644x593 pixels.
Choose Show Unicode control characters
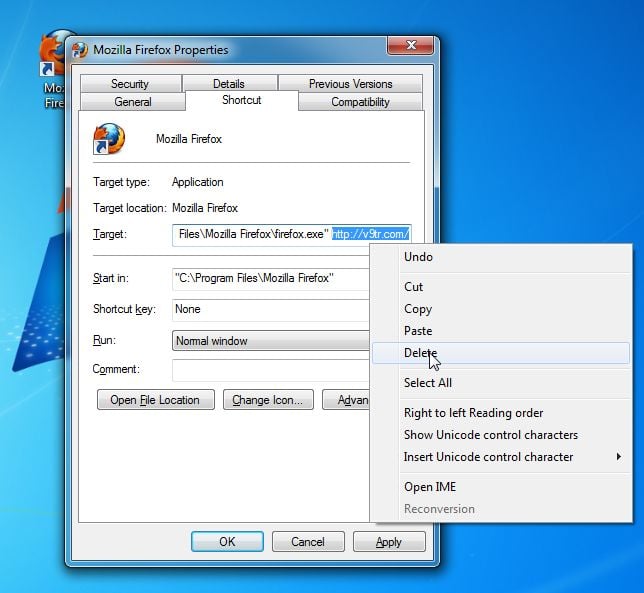pos(501,435)
